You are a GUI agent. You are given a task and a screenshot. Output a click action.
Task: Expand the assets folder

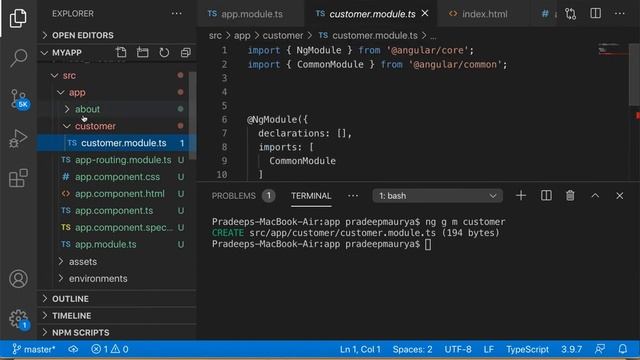(x=83, y=261)
